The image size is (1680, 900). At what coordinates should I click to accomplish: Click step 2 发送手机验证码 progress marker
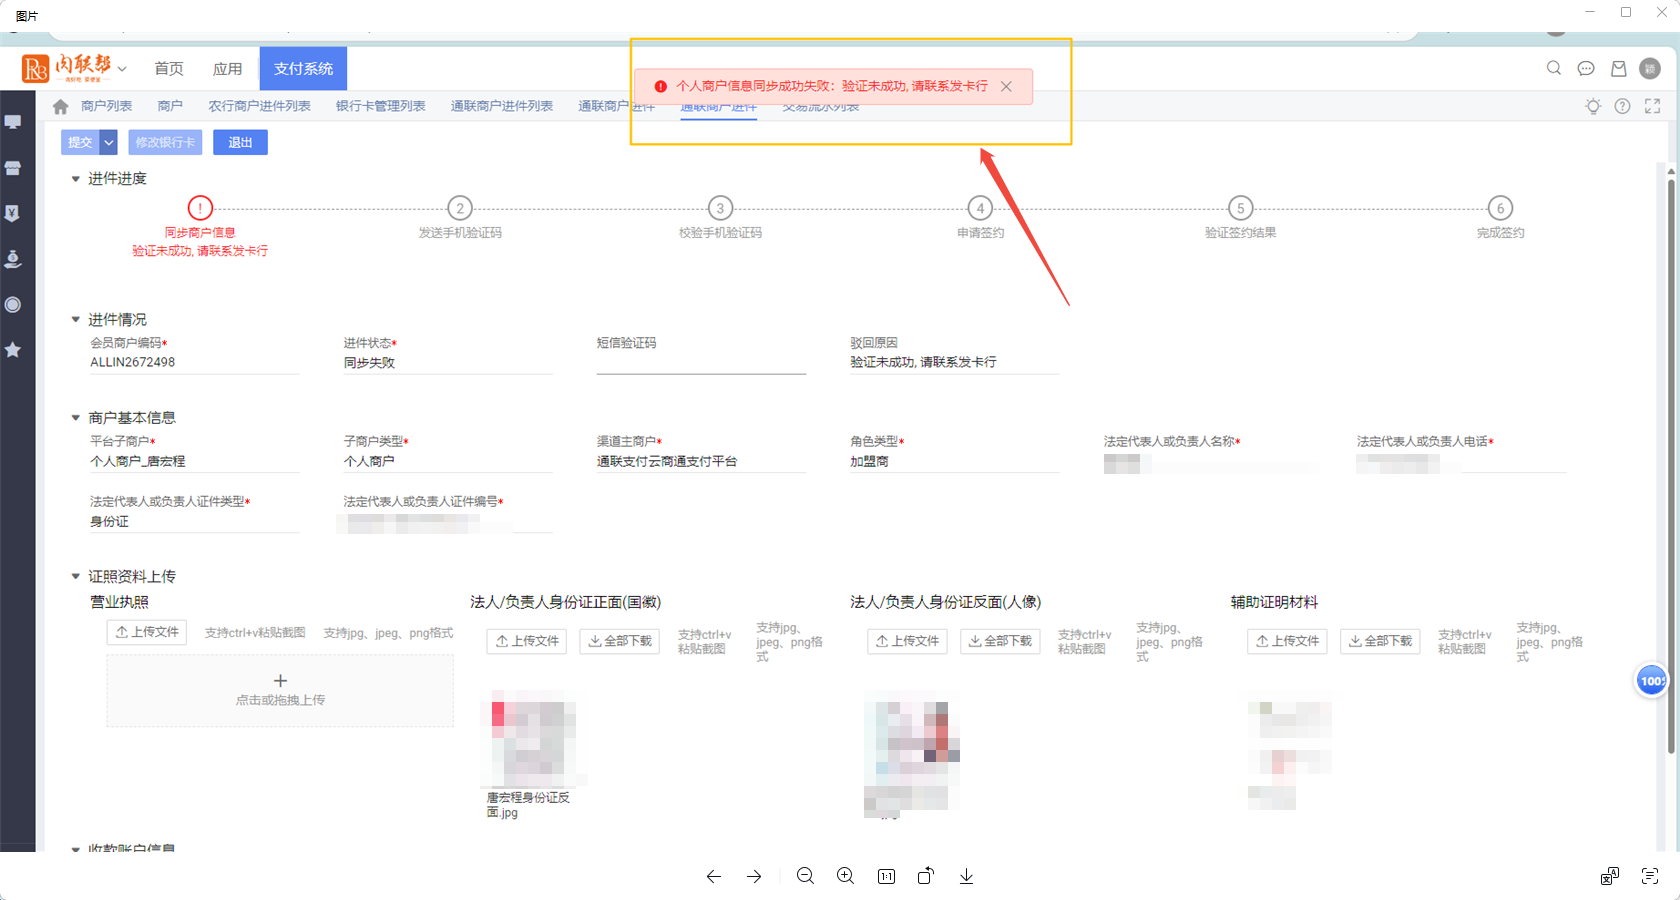pos(460,208)
